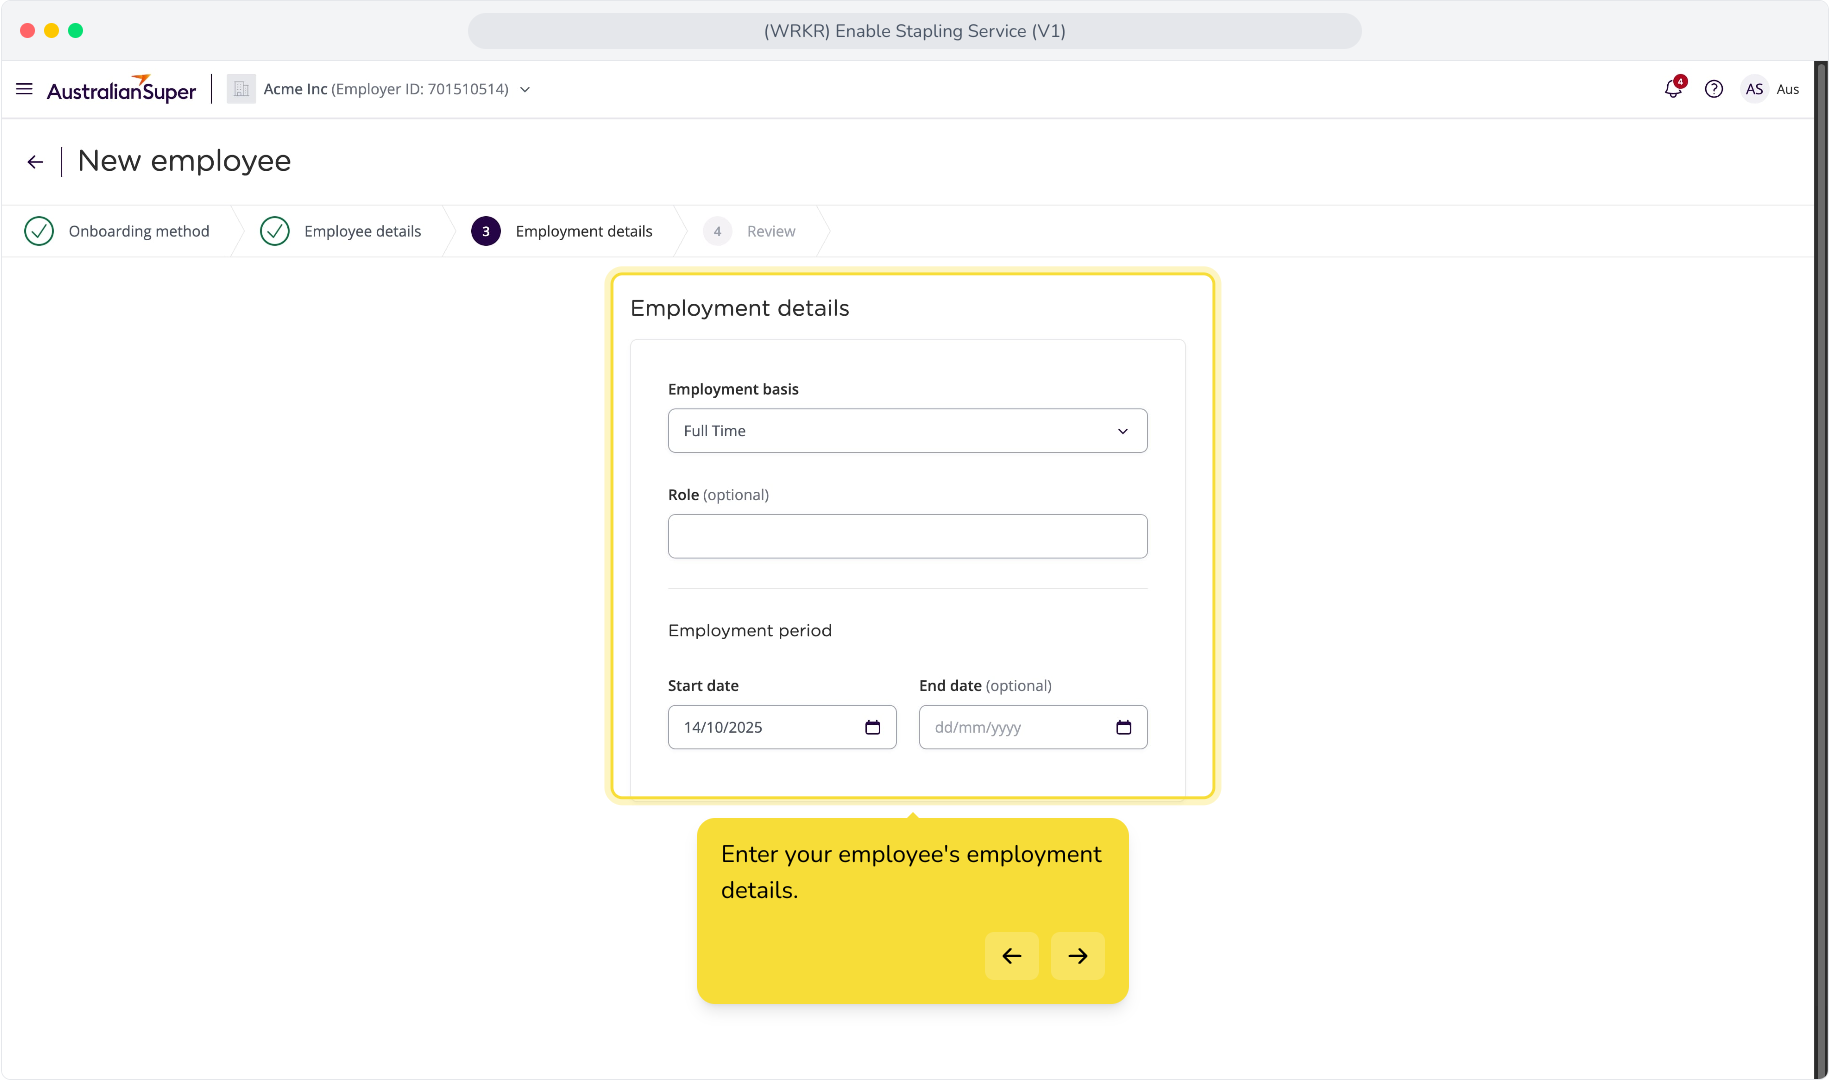
Task: Open End date calendar picker icon
Action: coord(1123,727)
